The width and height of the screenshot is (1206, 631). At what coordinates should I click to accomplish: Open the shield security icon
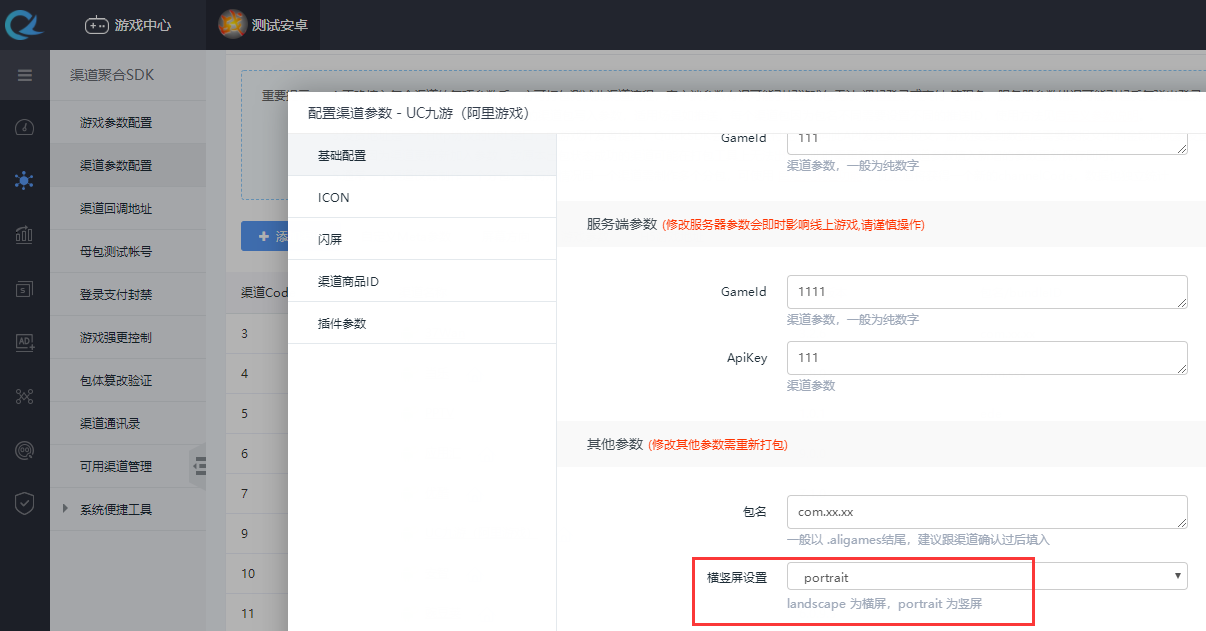click(25, 503)
